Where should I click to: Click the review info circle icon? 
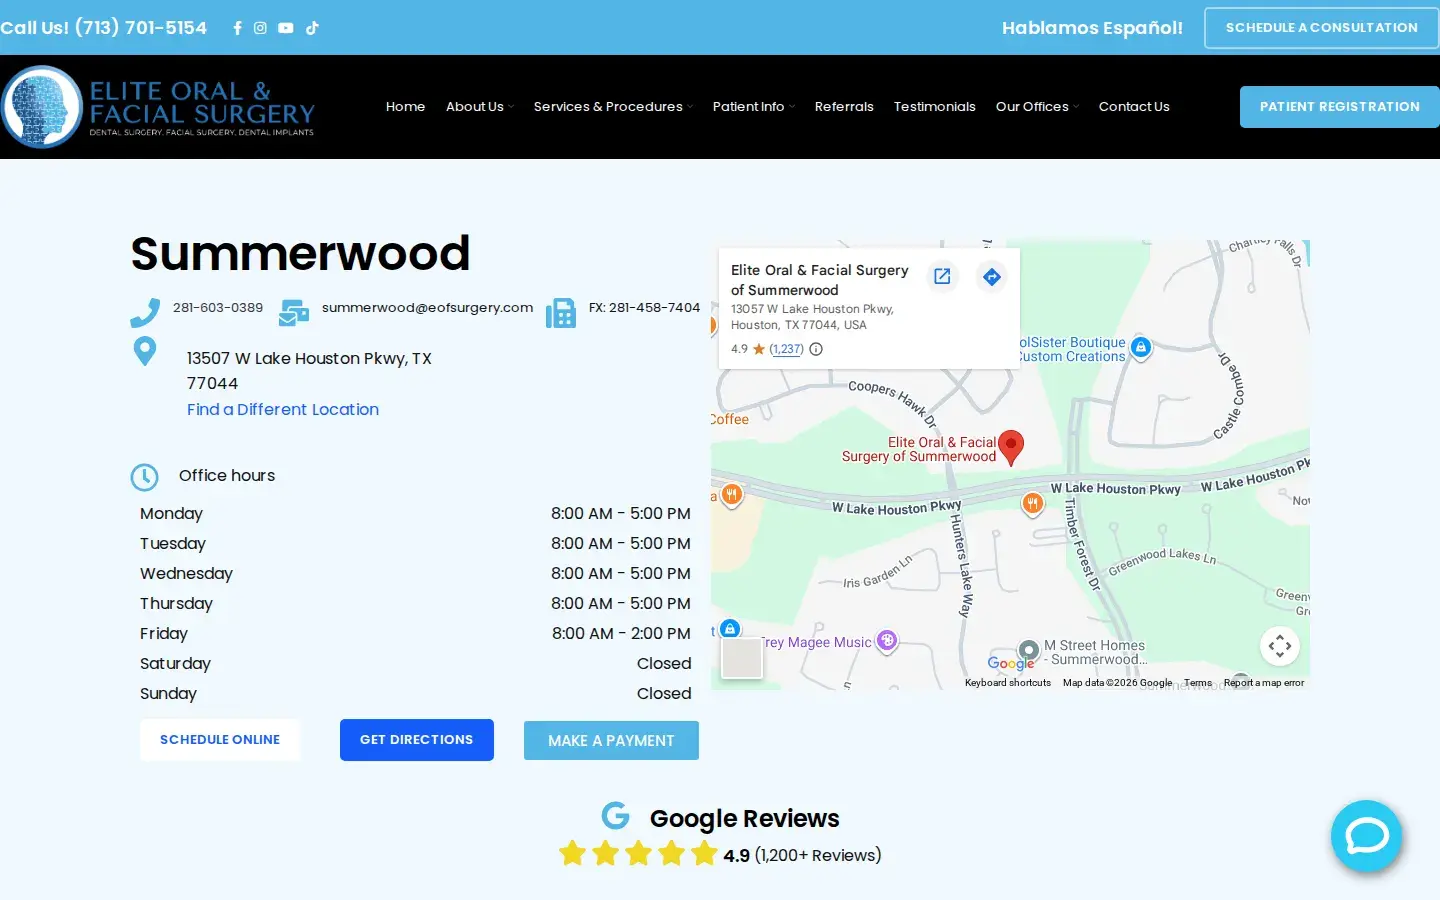click(816, 349)
